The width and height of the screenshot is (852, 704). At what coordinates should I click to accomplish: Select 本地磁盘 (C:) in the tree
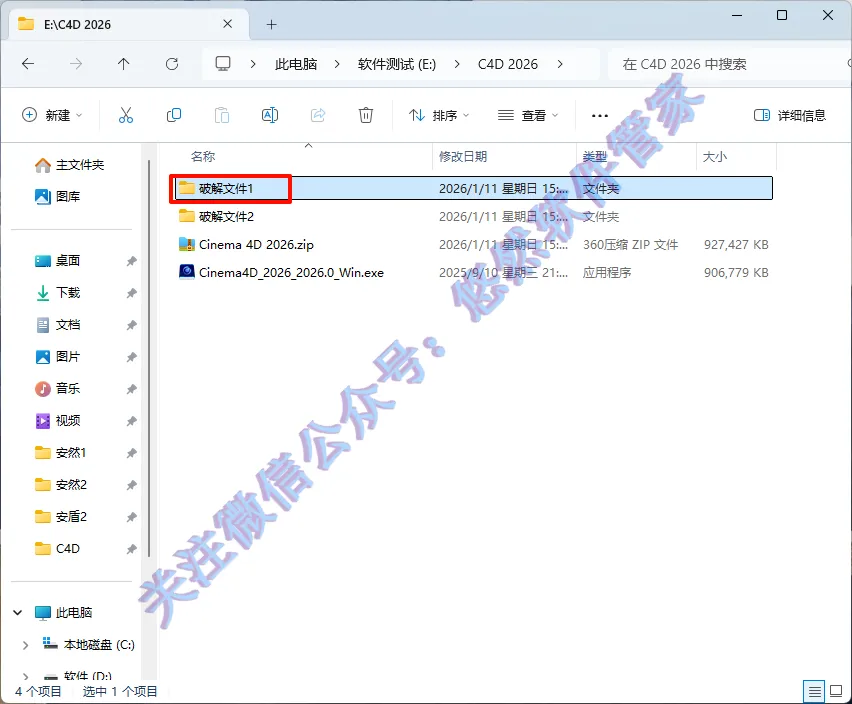point(89,645)
